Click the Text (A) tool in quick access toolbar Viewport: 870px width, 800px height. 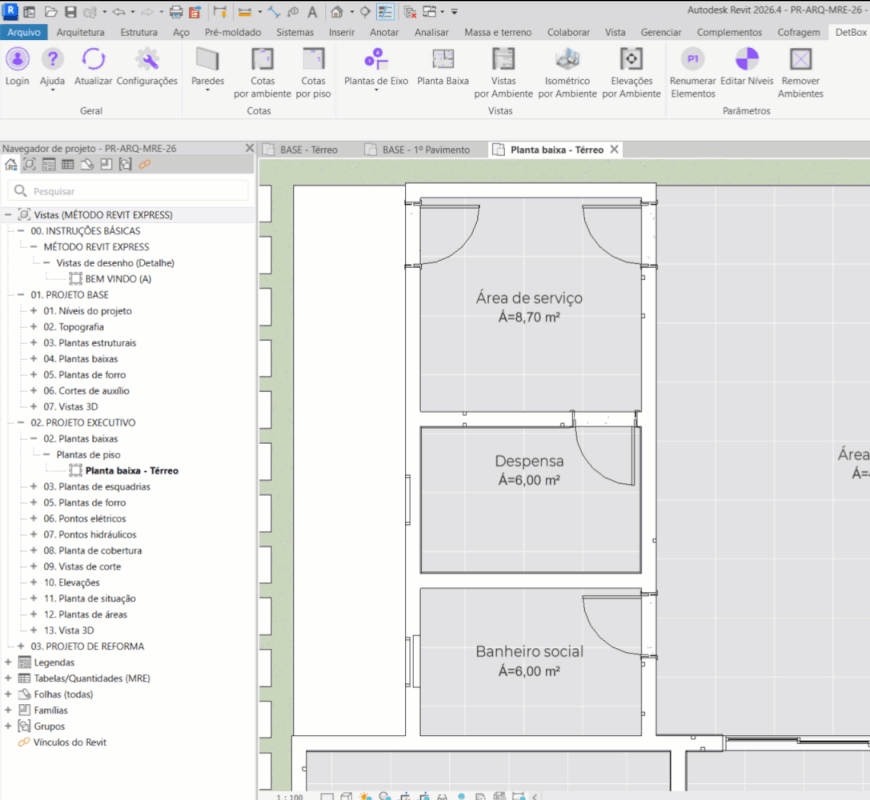(x=312, y=12)
